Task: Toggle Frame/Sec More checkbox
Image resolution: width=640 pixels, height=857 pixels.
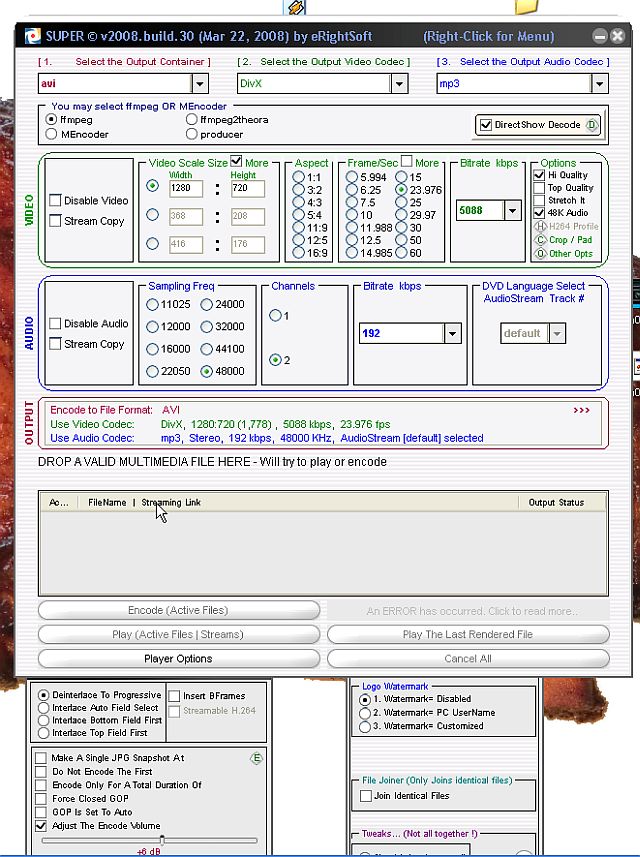Action: click(406, 161)
